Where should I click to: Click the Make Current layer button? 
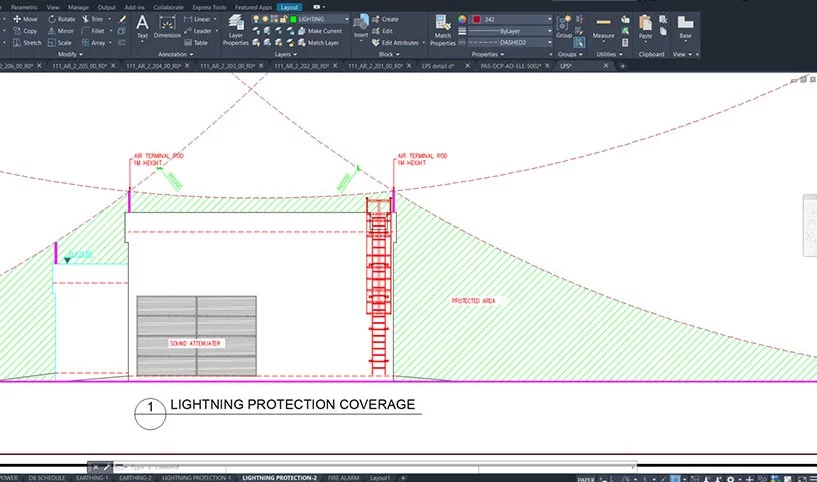coord(322,31)
